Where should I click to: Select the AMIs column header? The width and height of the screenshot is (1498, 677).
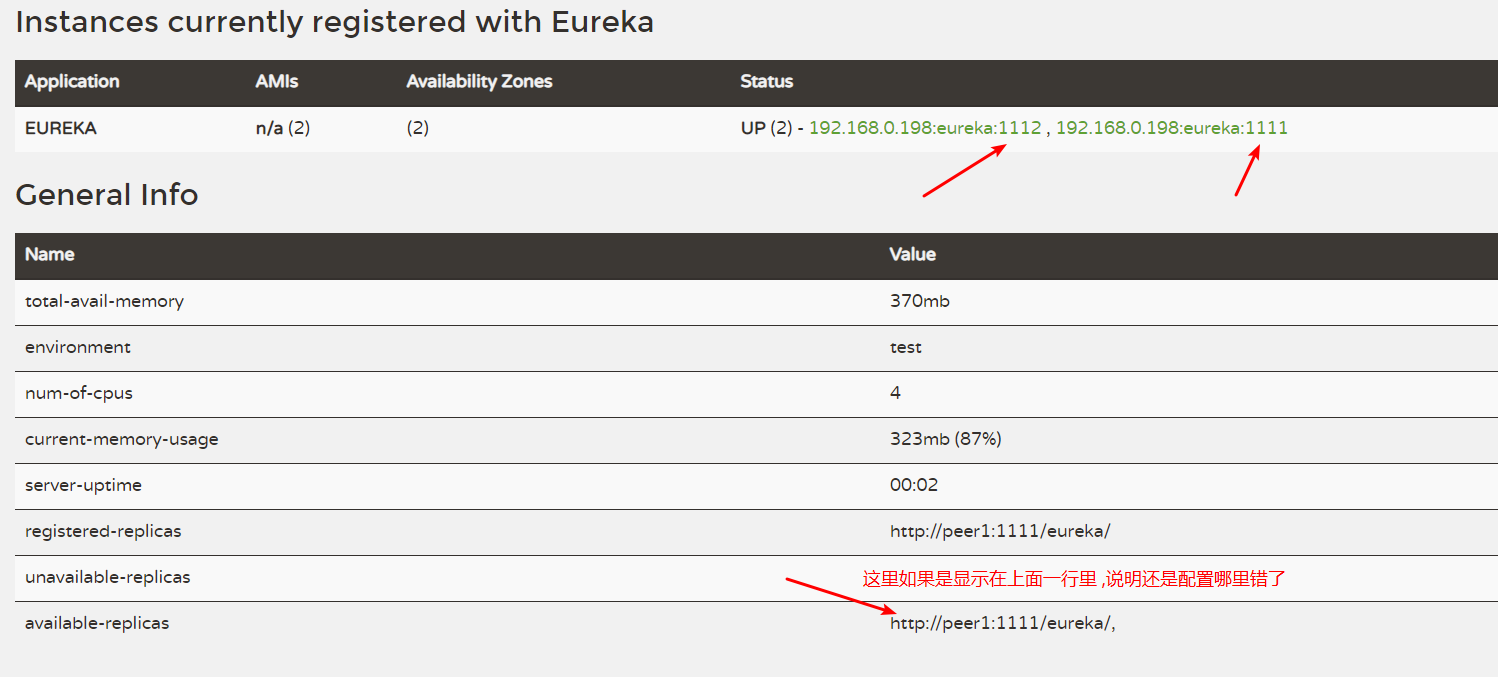pos(277,82)
